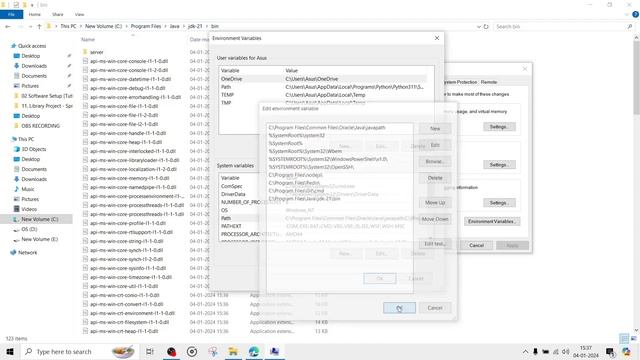
Task: Open File Explorer taskbar icon
Action: pos(233,351)
